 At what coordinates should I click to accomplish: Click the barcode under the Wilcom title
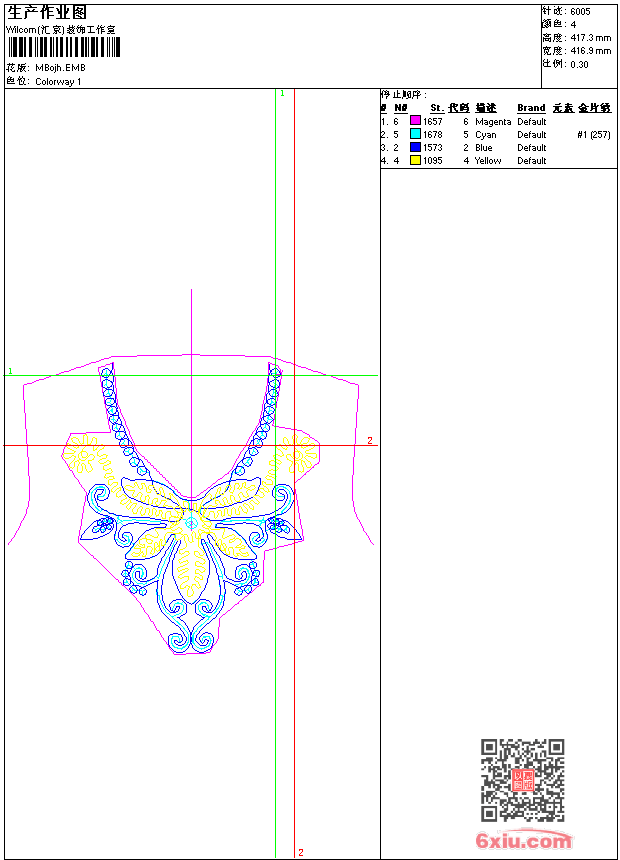[61, 47]
